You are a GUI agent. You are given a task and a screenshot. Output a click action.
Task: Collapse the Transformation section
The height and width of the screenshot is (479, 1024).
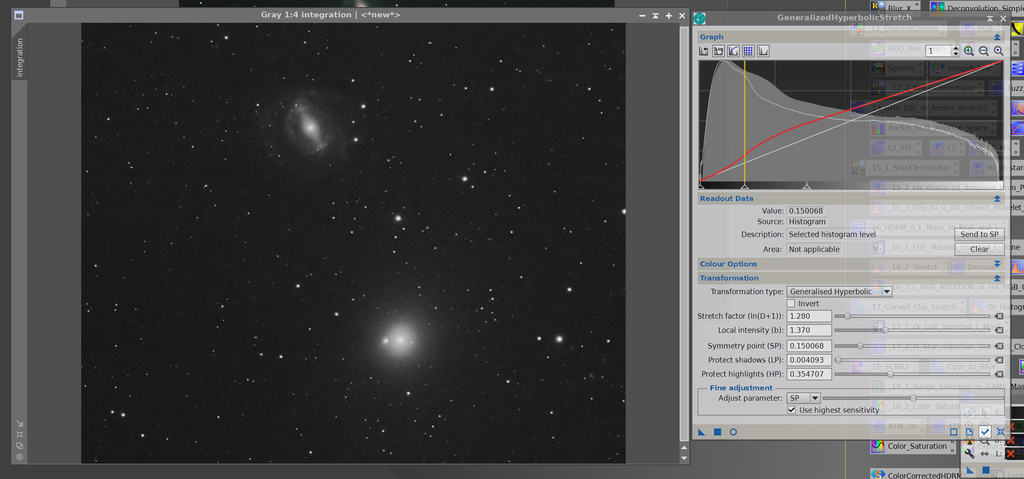click(x=997, y=278)
